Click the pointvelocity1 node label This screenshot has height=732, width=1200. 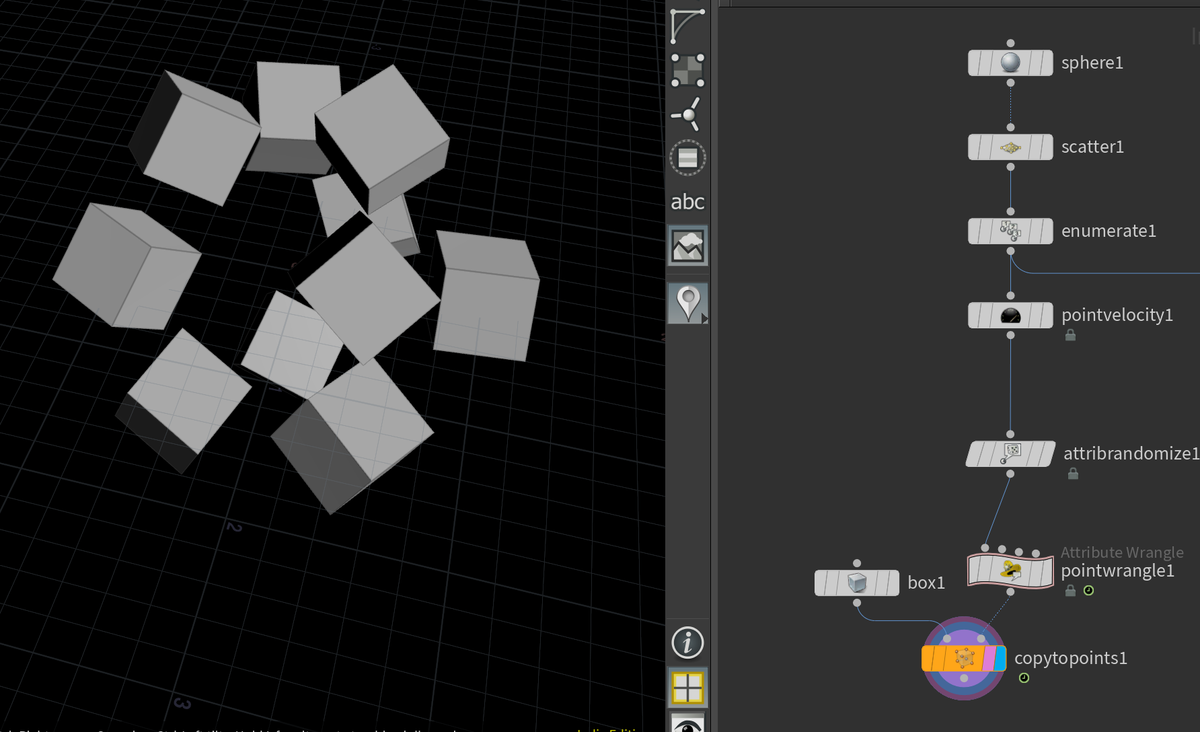coord(1117,315)
